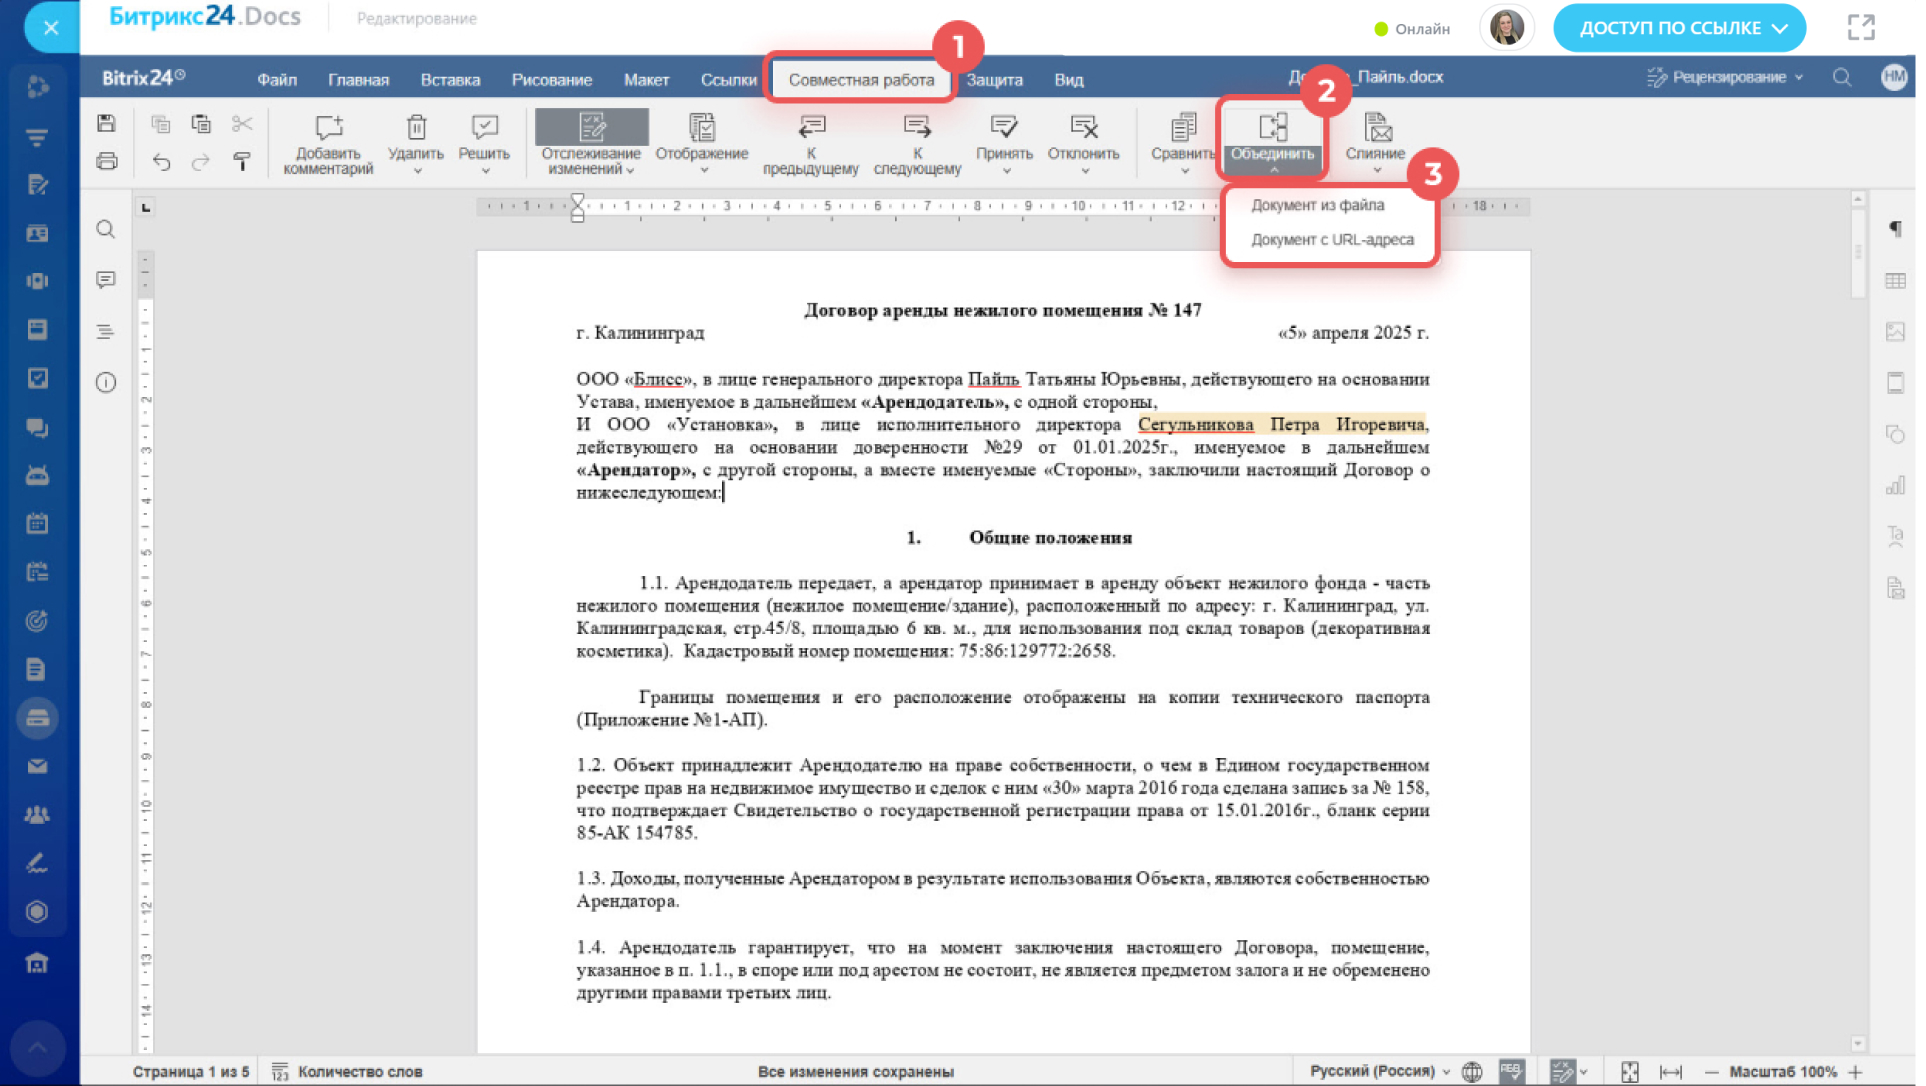Open the Insert tab
This screenshot has height=1086, width=1926.
click(450, 80)
